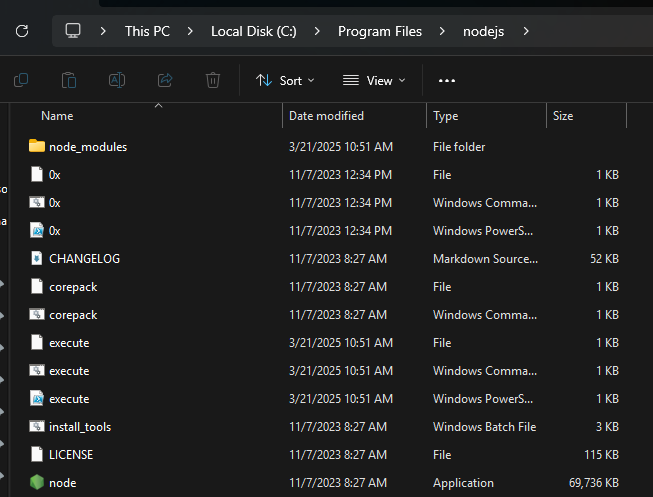Click CHANGELOG date 11/7/2023 8:27 AM
653x497 pixels.
tap(338, 259)
